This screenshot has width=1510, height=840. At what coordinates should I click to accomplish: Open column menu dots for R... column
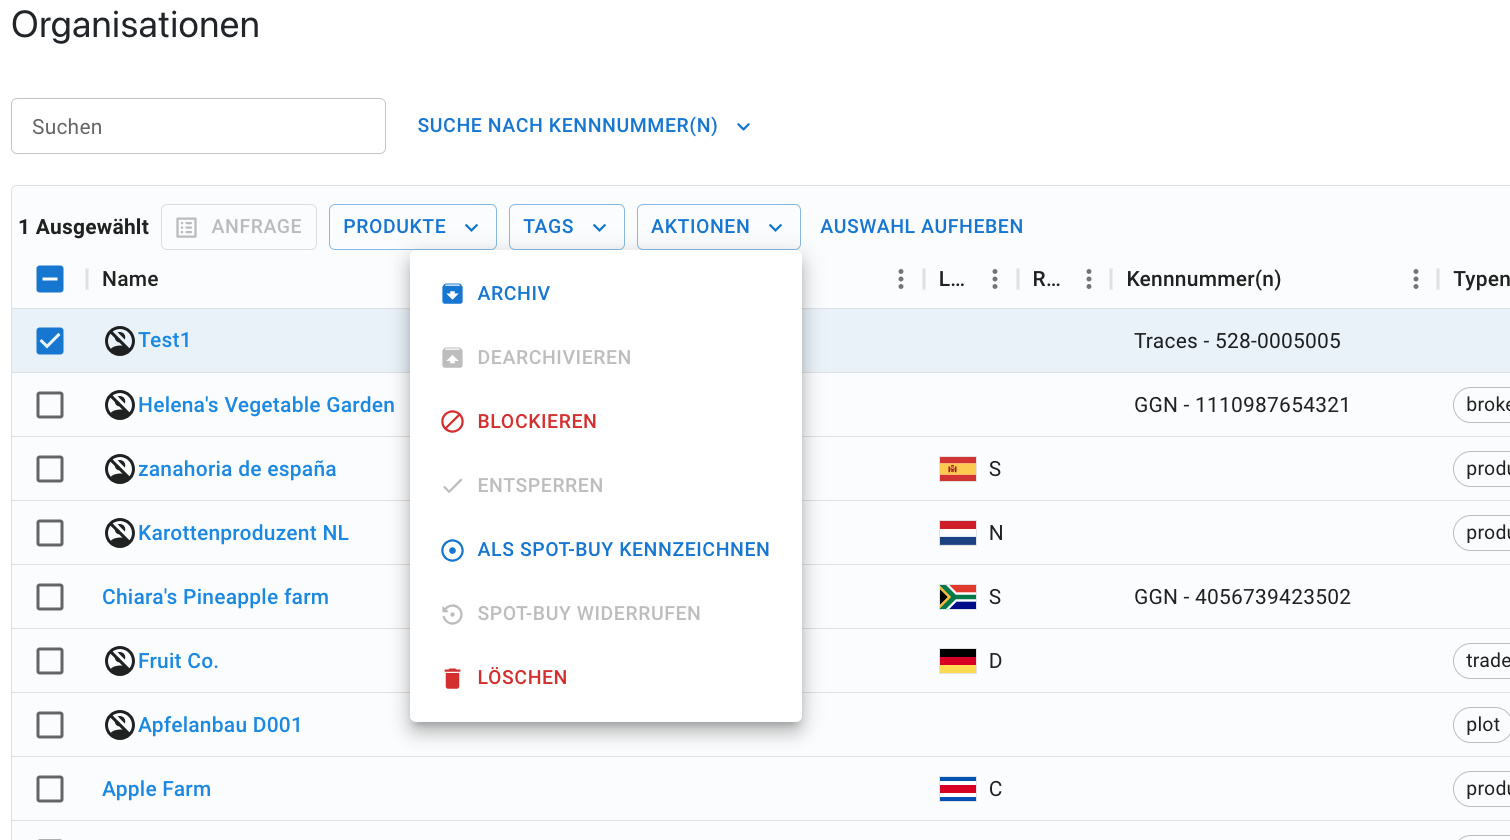coord(1089,279)
